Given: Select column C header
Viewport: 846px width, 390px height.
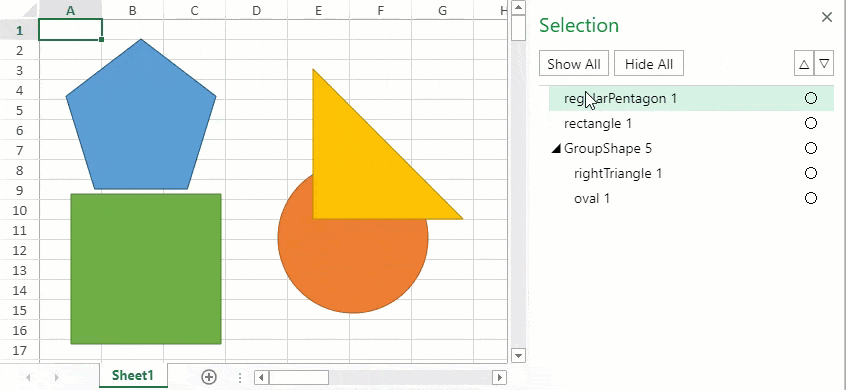Looking at the screenshot, I should tap(194, 10).
